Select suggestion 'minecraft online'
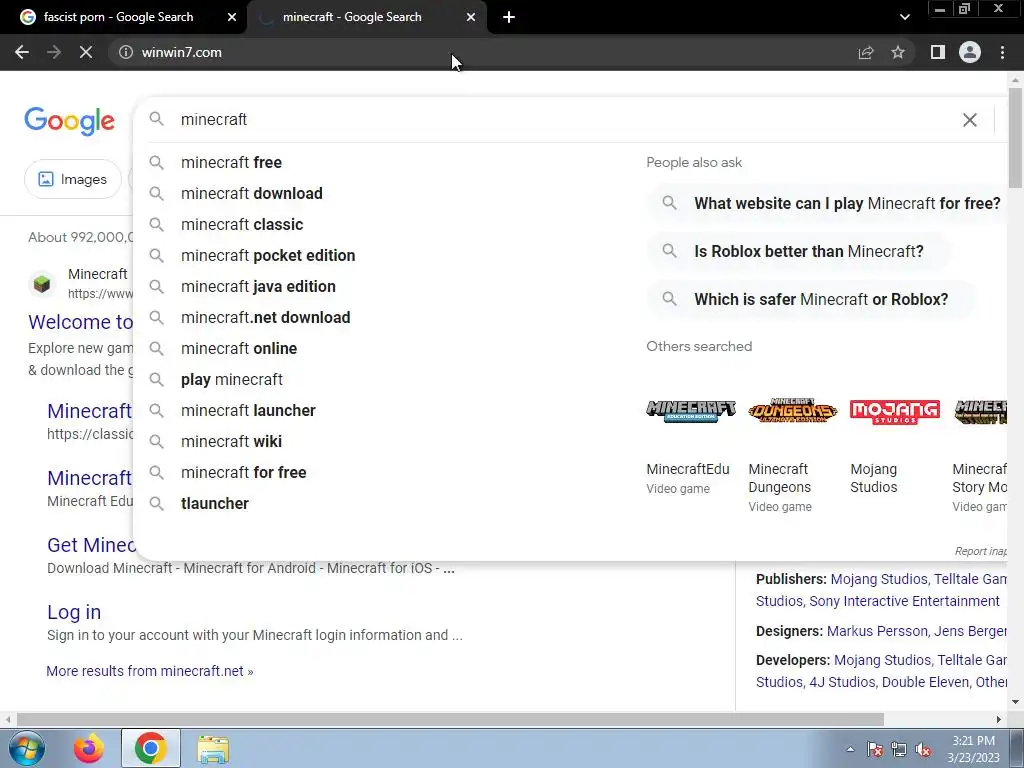The width and height of the screenshot is (1024, 768). point(238,348)
